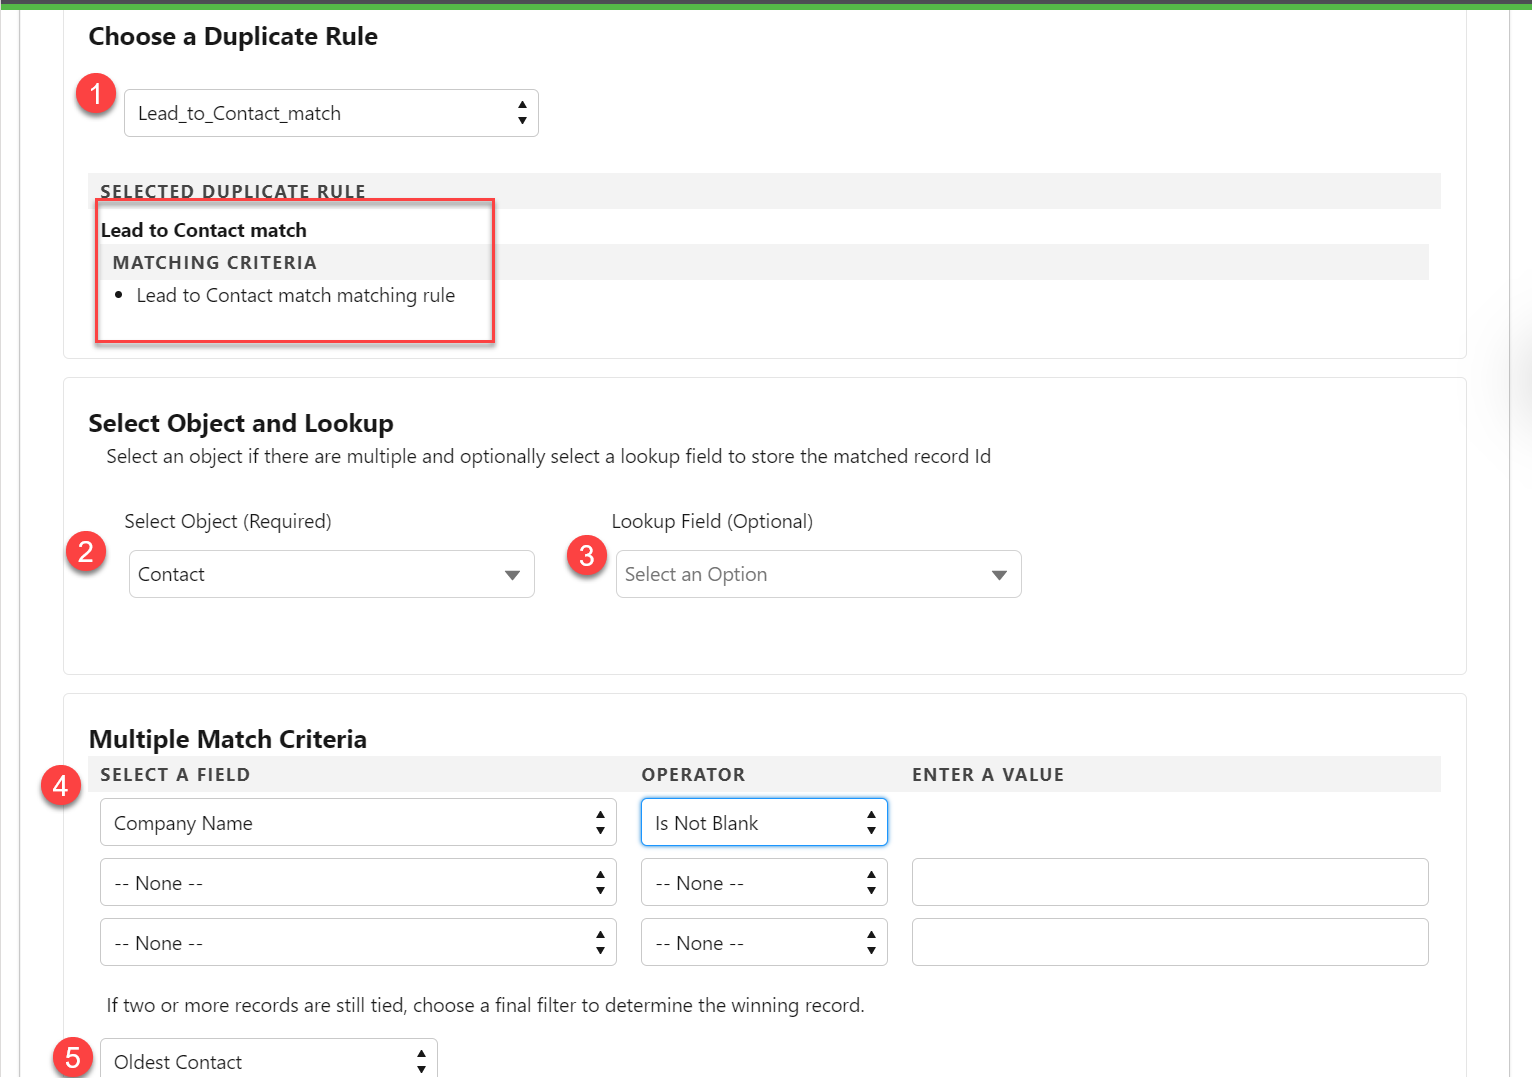The image size is (1532, 1078).
Task: Click the red step 5 marker badge
Action: point(73,1057)
